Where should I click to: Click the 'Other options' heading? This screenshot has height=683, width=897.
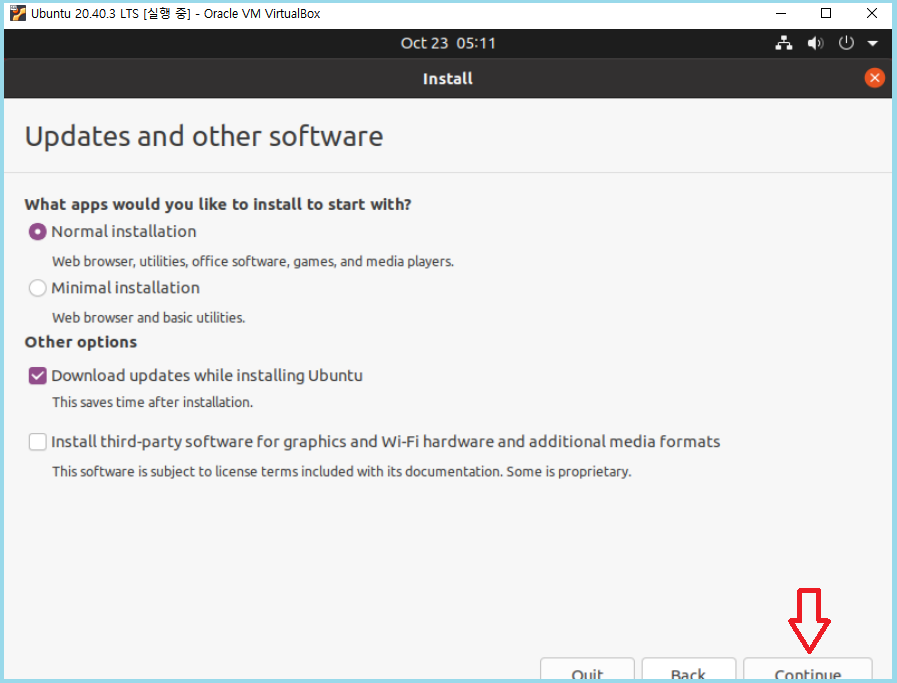(81, 342)
